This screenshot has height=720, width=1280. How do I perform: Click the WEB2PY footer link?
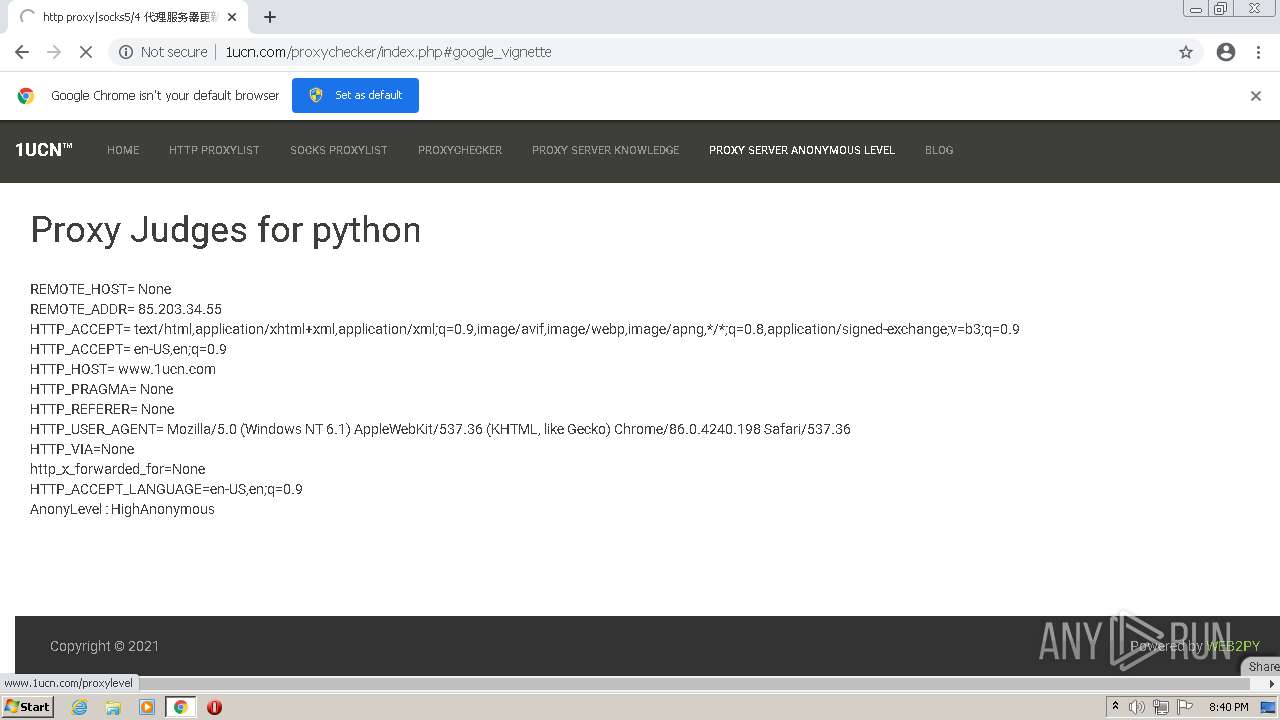pyautogui.click(x=1233, y=646)
